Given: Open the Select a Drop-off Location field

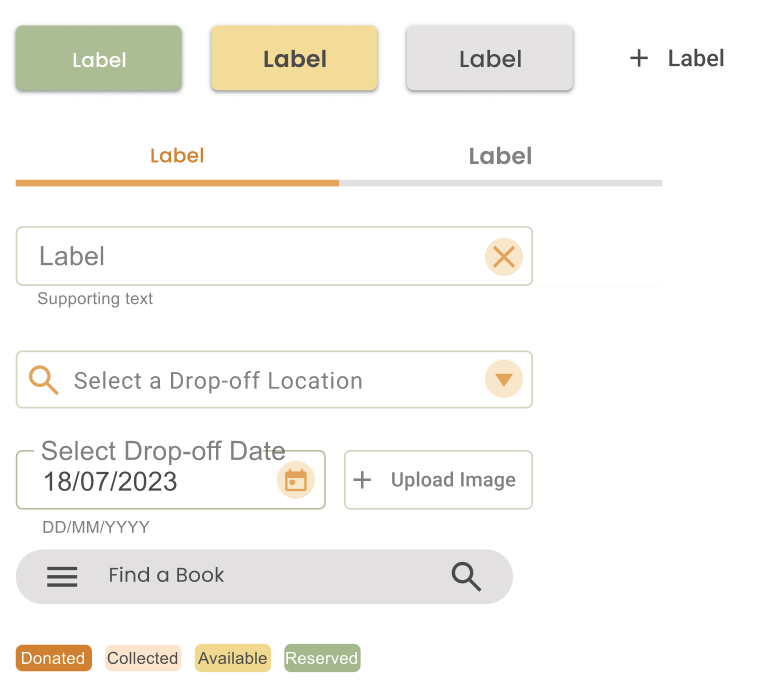Looking at the screenshot, I should tap(274, 379).
